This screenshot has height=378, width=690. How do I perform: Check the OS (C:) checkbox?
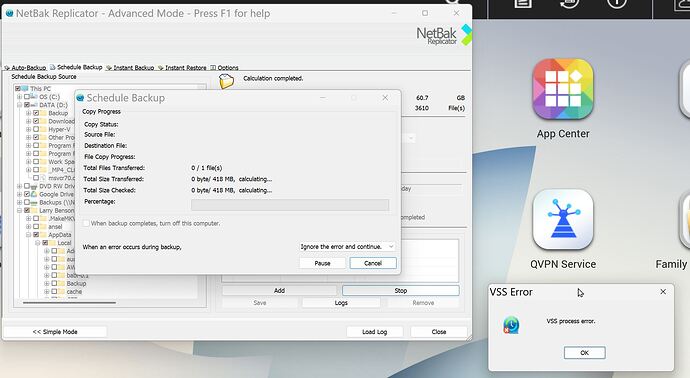(x=27, y=96)
